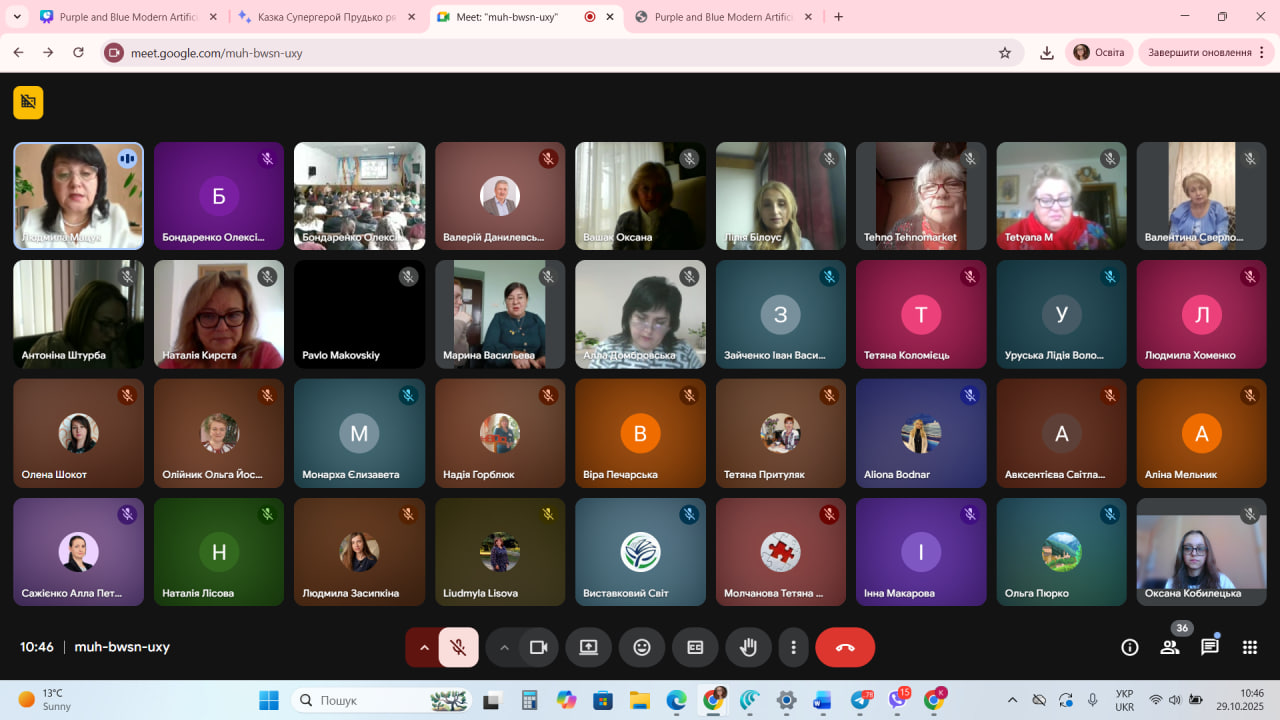Screen dimensions: 1280x720
Task: Show the participants list with 36 badge
Action: tap(1169, 647)
